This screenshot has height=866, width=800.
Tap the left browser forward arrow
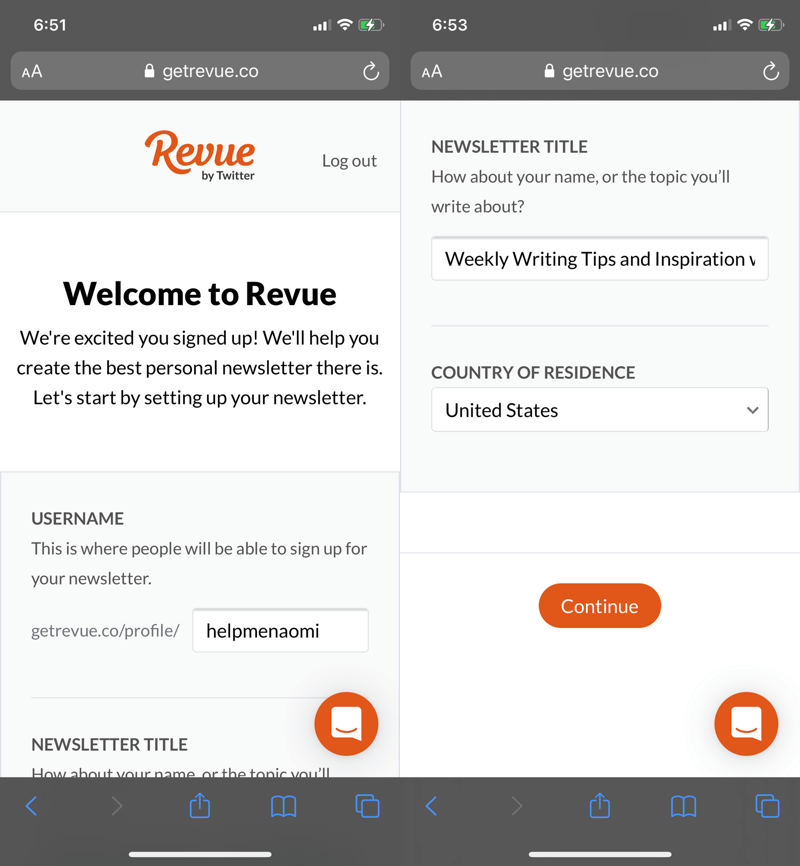117,806
